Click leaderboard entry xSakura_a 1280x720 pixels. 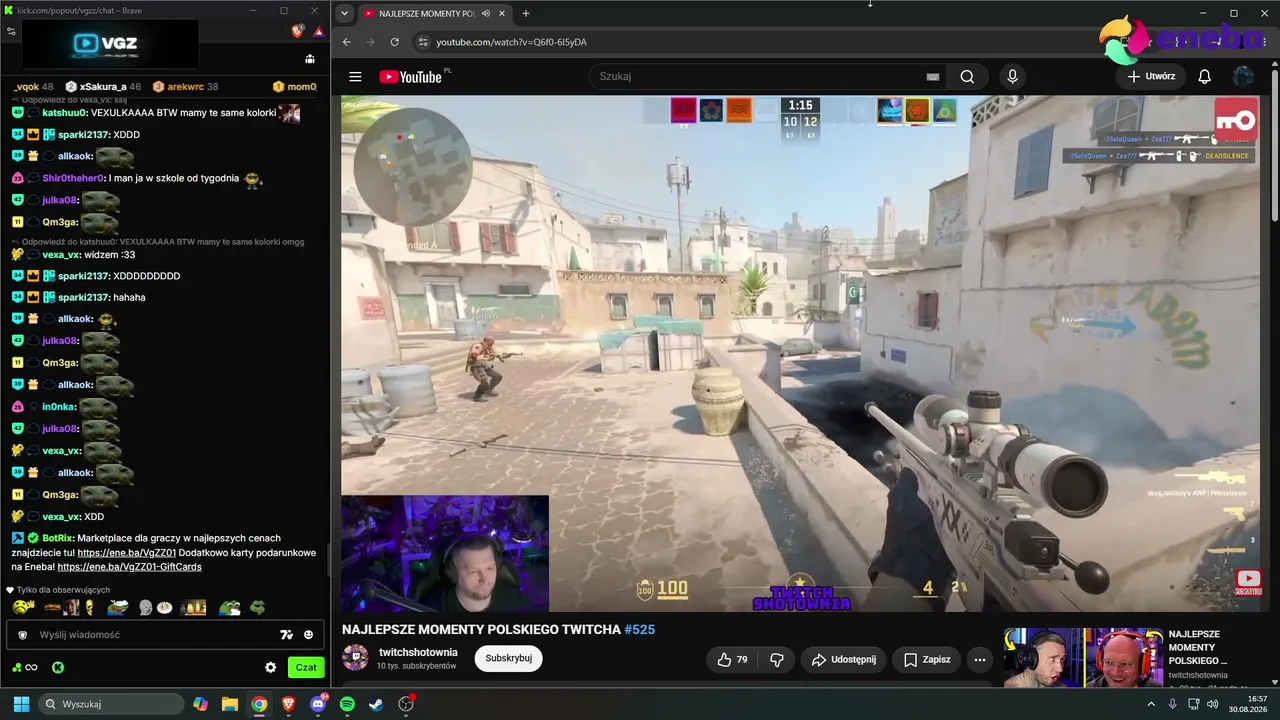[x=103, y=87]
